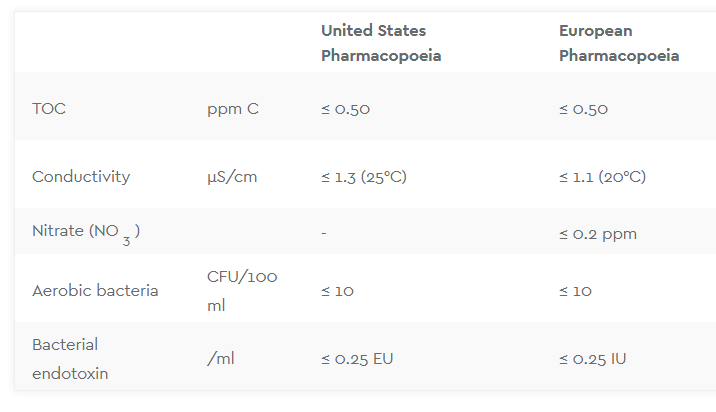Image resolution: width=716 pixels, height=412 pixels.
Task: Click the Conductivity row label
Action: pos(81,177)
